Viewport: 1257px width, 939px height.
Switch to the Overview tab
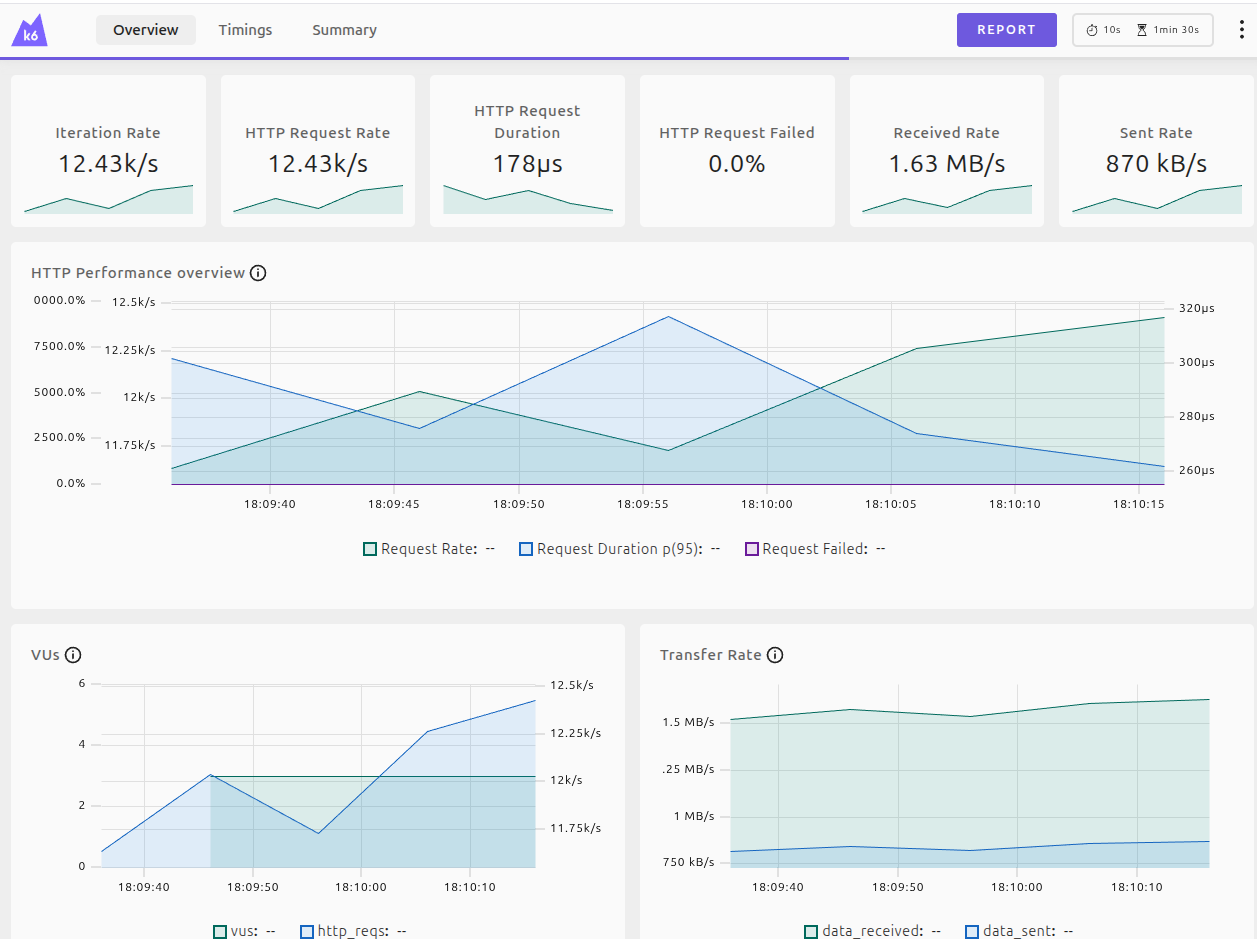click(146, 30)
